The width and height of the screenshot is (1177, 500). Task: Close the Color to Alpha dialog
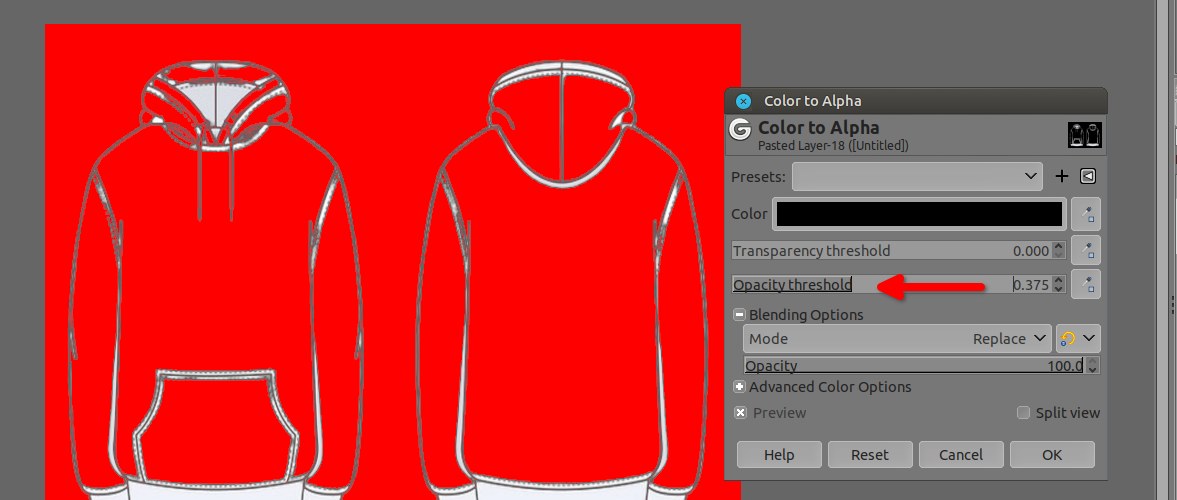(743, 101)
